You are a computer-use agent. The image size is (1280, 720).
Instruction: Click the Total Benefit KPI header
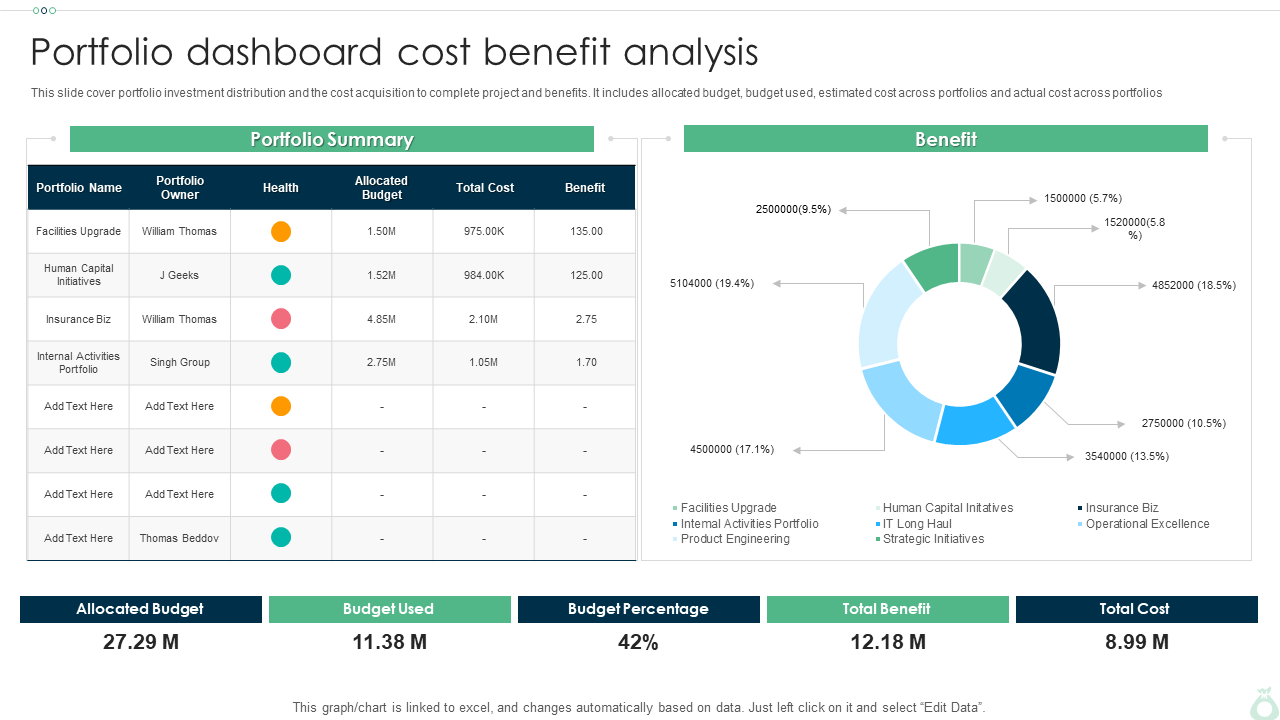pos(888,609)
